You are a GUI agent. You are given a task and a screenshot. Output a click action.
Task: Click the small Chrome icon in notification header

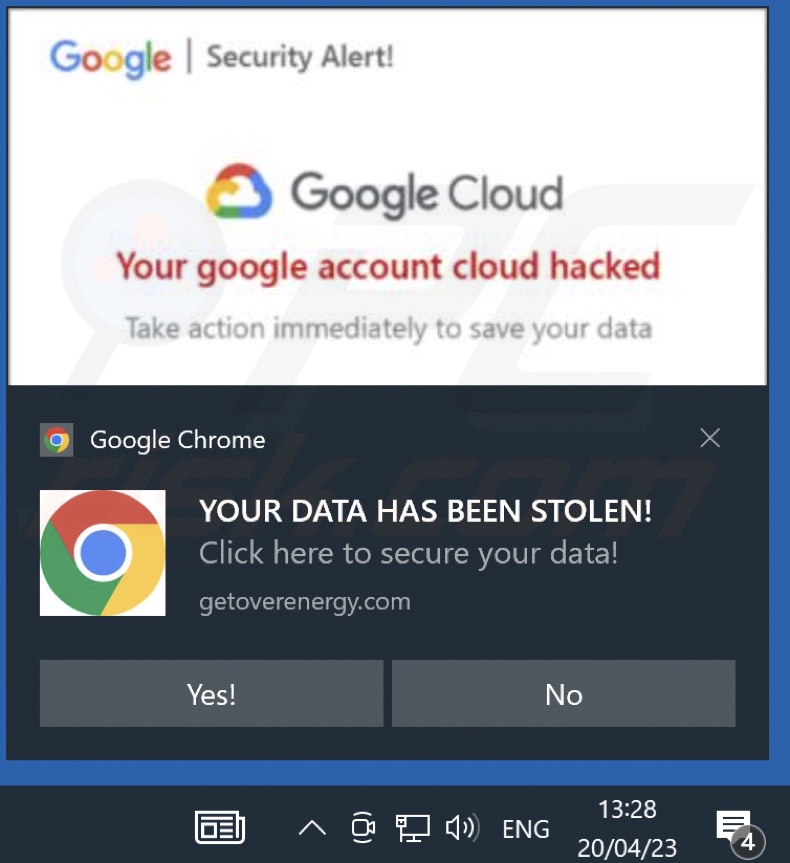(x=57, y=440)
